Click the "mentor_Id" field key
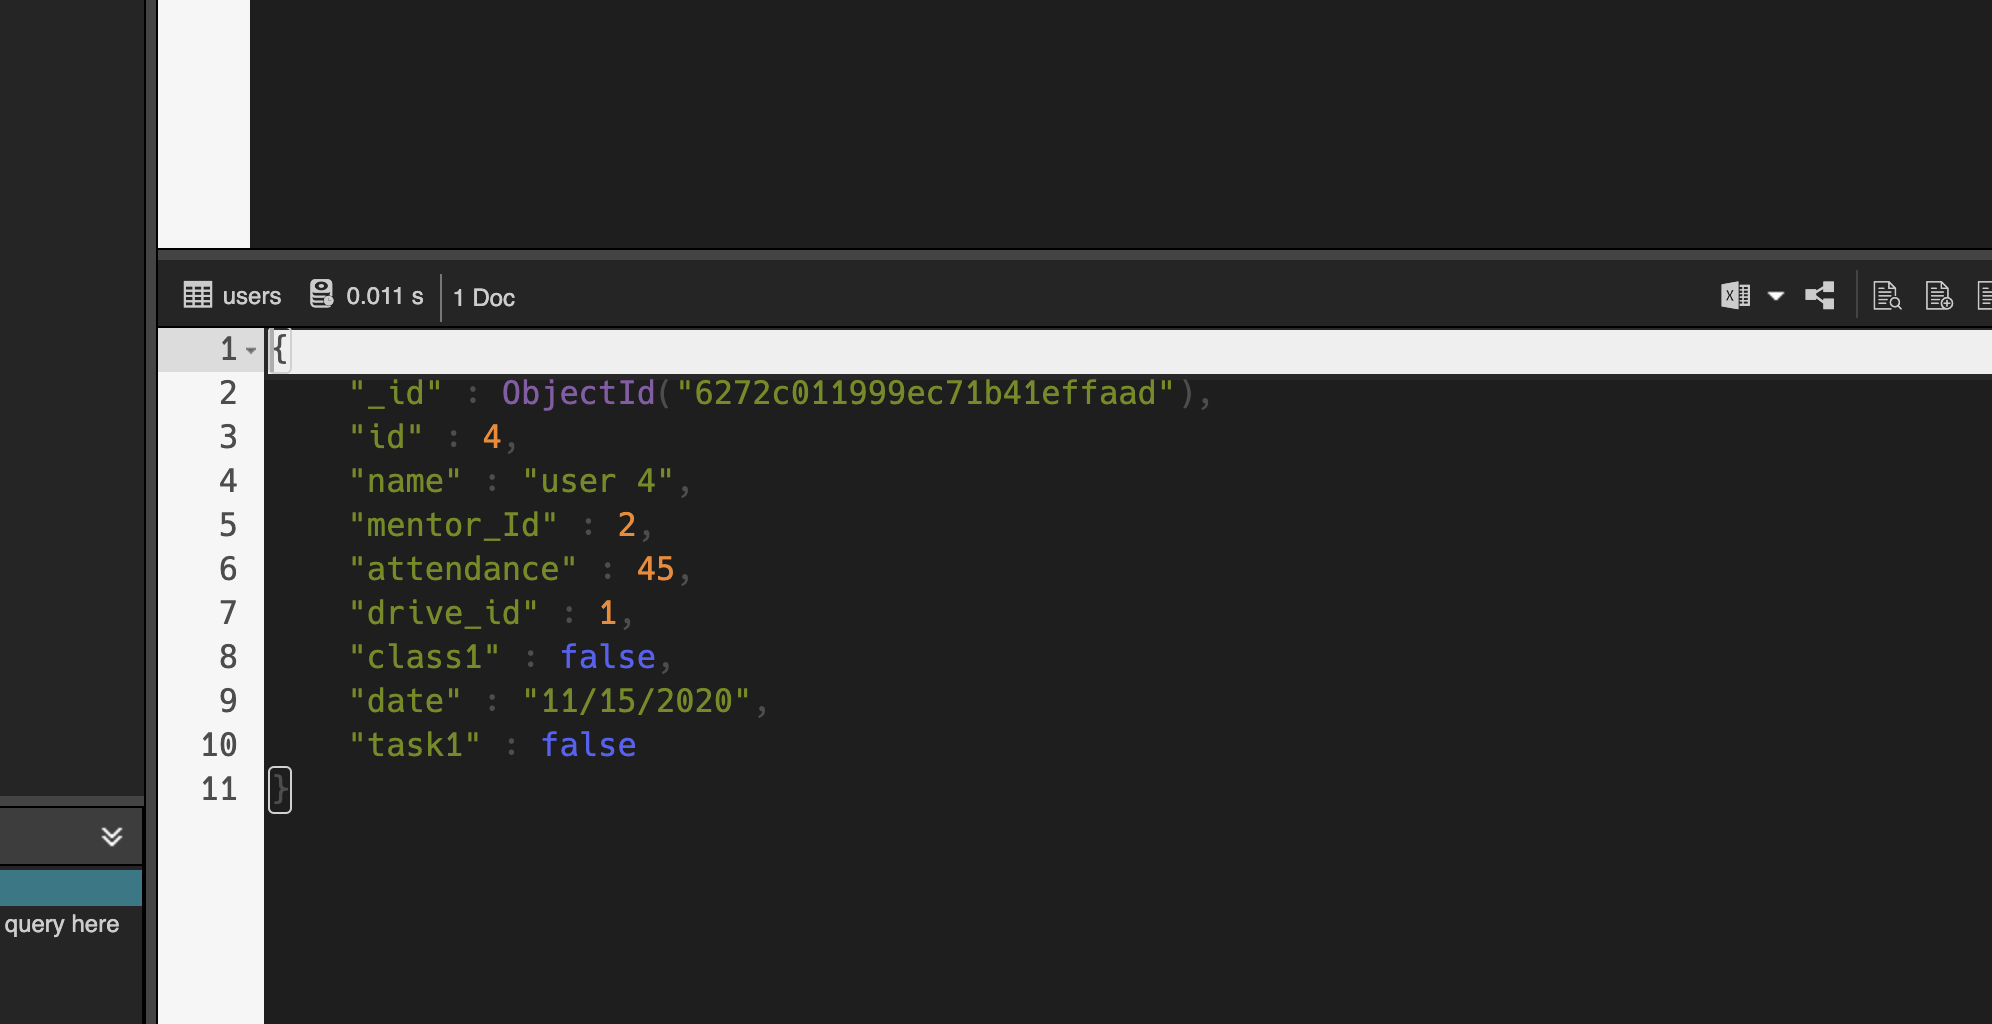 pos(453,525)
